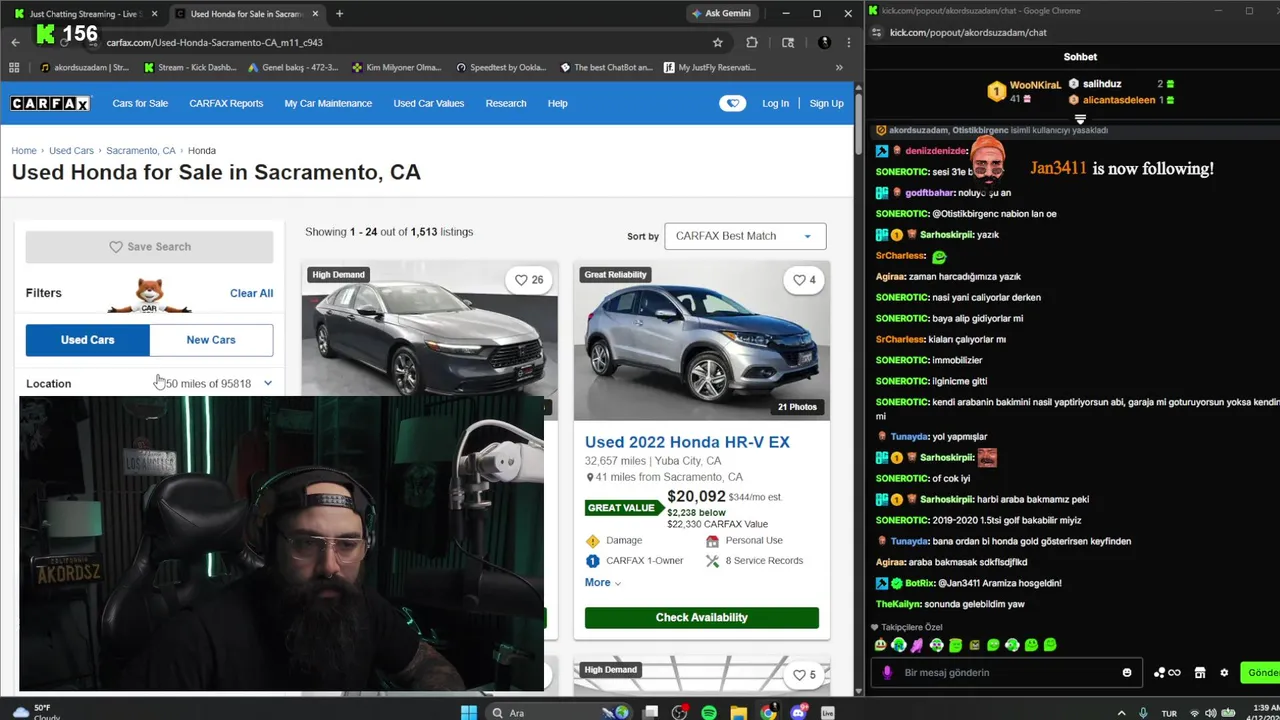The width and height of the screenshot is (1280, 720).
Task: Open the Kick chat settings gear
Action: 1224,673
